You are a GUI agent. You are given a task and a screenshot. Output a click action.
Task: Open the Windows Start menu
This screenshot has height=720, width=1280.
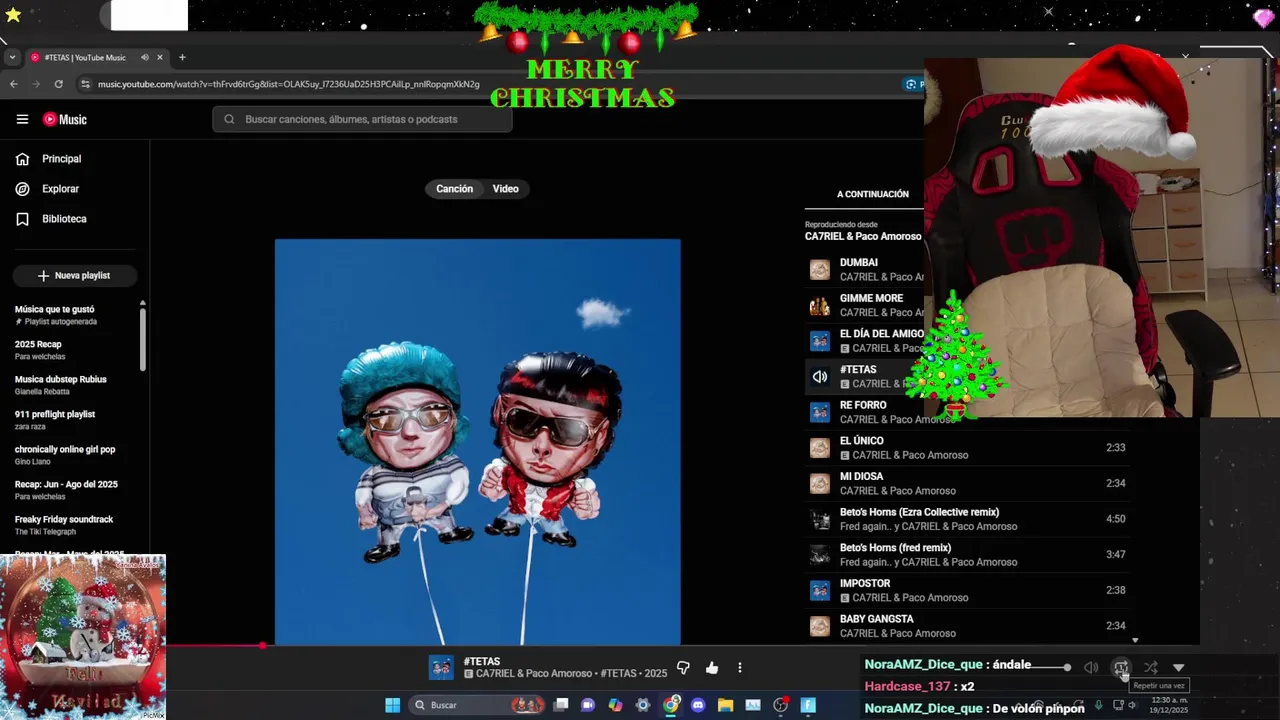coord(393,705)
